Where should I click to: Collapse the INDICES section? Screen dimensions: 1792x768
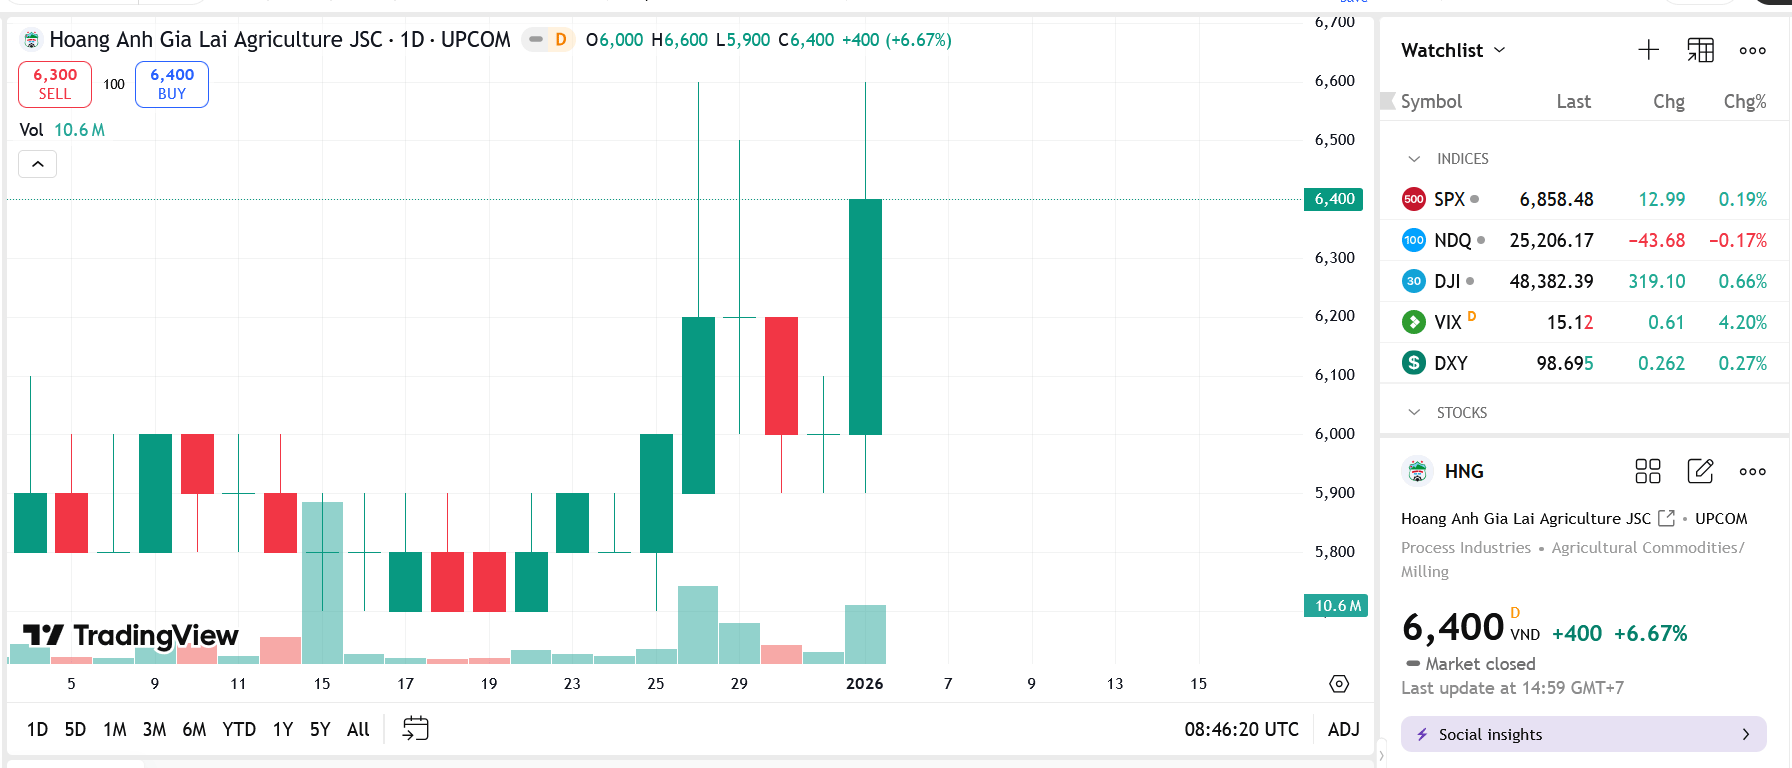point(1414,158)
